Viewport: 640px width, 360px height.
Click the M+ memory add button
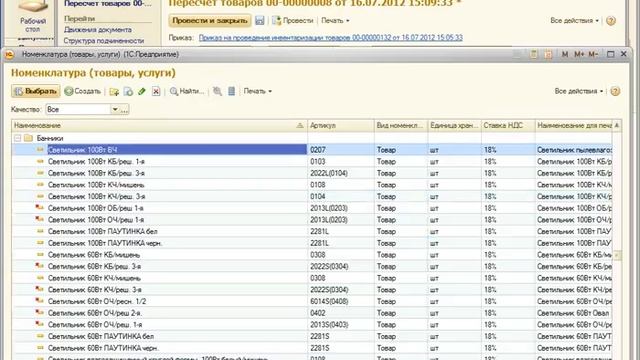click(579, 54)
